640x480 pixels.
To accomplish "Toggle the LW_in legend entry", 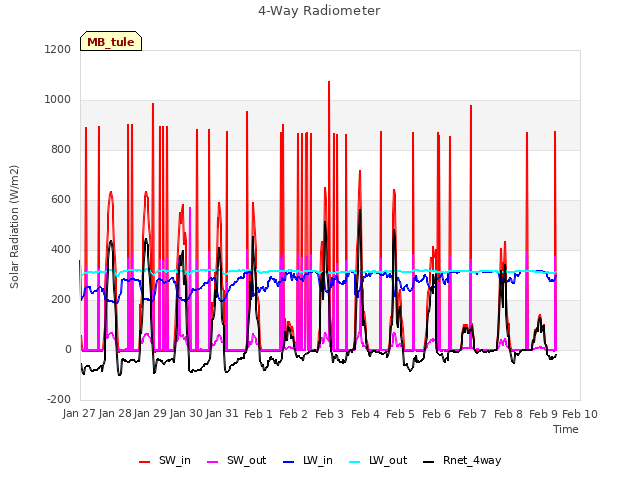I will point(308,460).
